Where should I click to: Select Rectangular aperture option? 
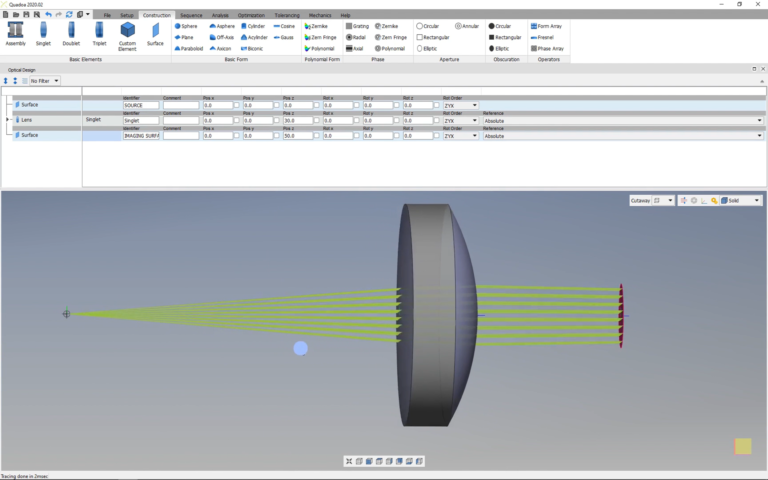[x=432, y=37]
